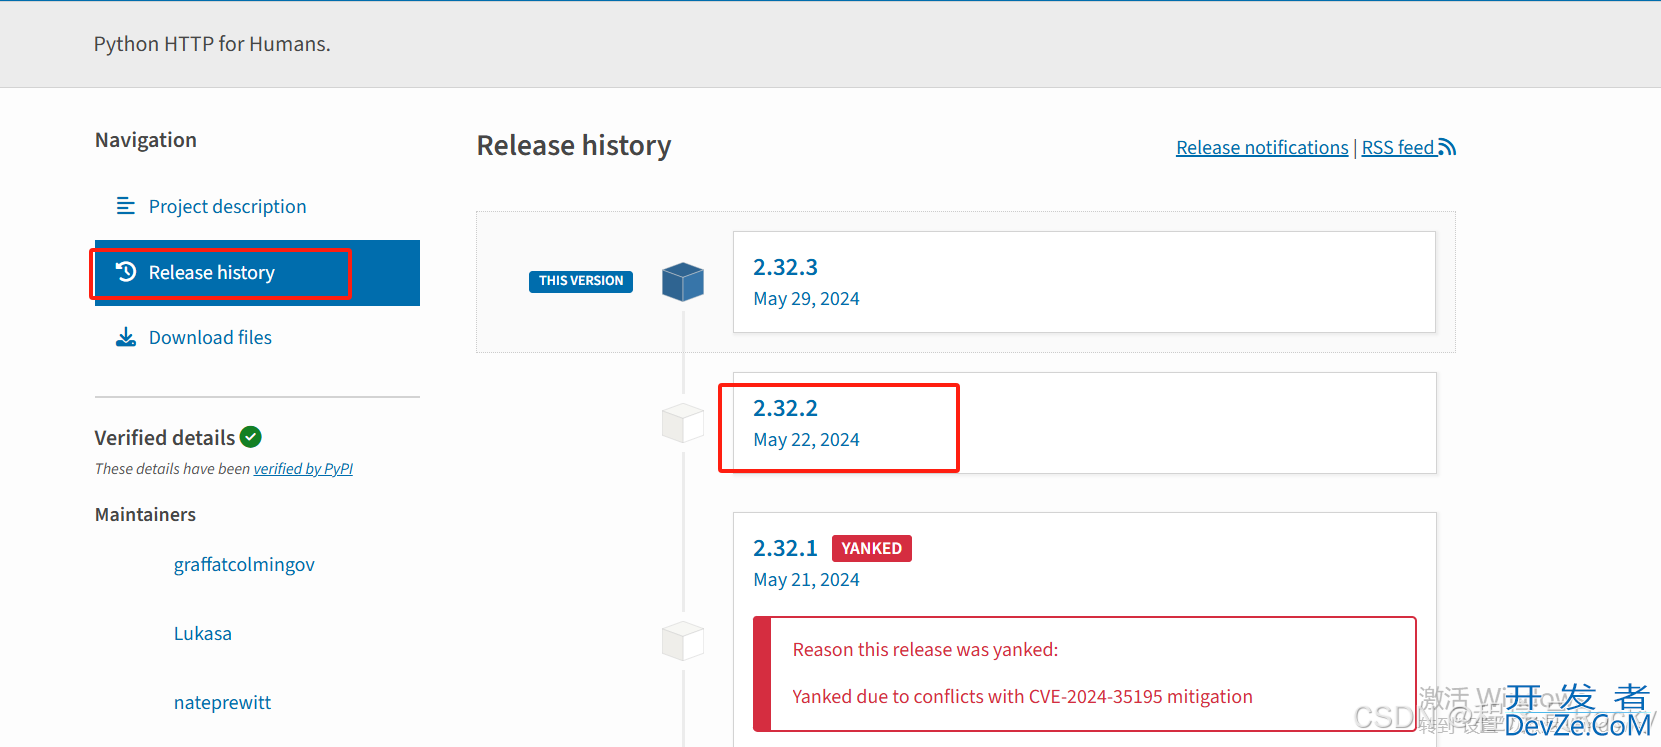Click the Maintainers heading
The image size is (1661, 747).
145,515
